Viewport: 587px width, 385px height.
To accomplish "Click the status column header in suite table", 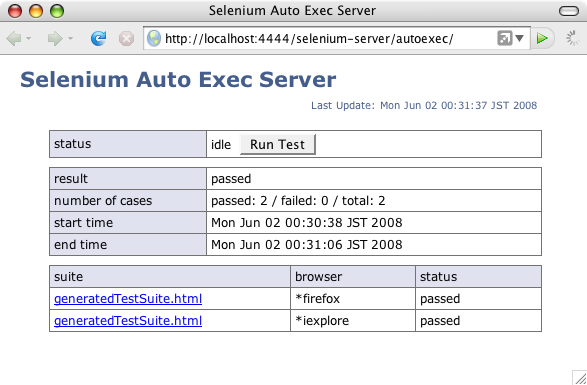I will click(x=478, y=276).
